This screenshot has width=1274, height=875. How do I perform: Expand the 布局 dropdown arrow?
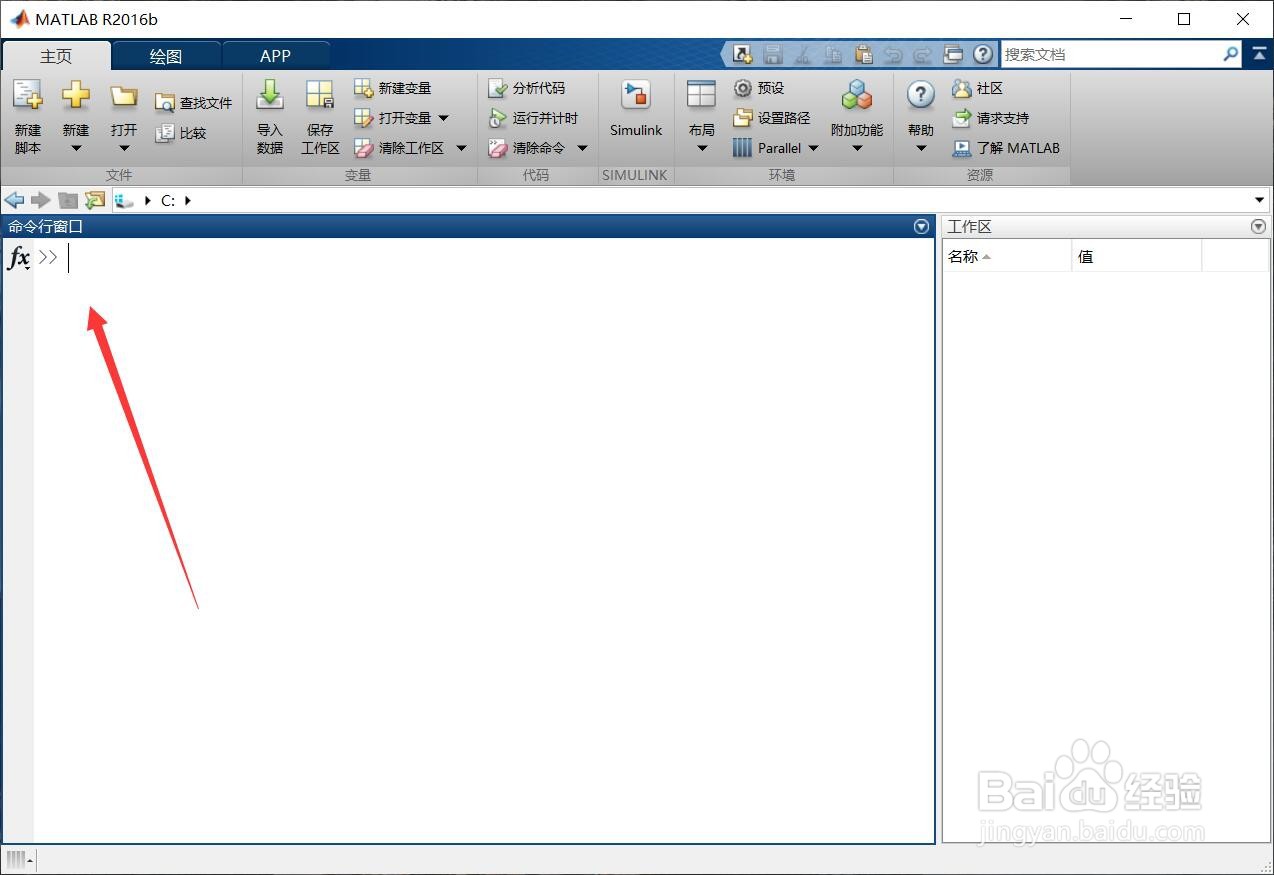[702, 149]
